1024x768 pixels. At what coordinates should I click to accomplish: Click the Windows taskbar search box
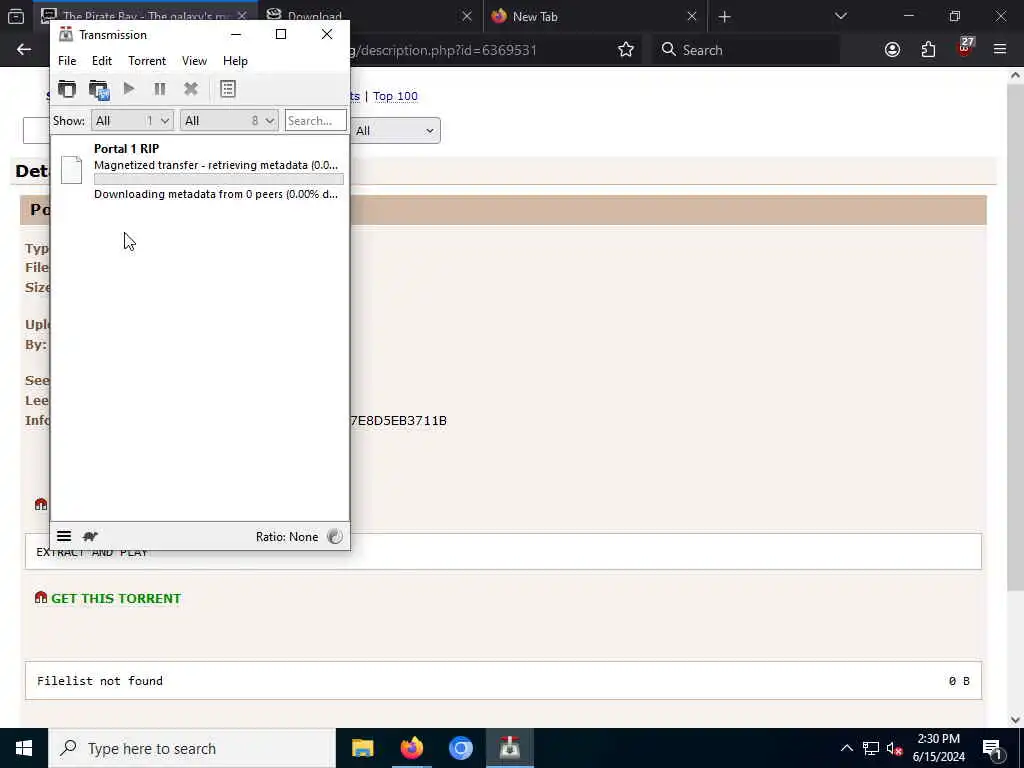coord(192,748)
